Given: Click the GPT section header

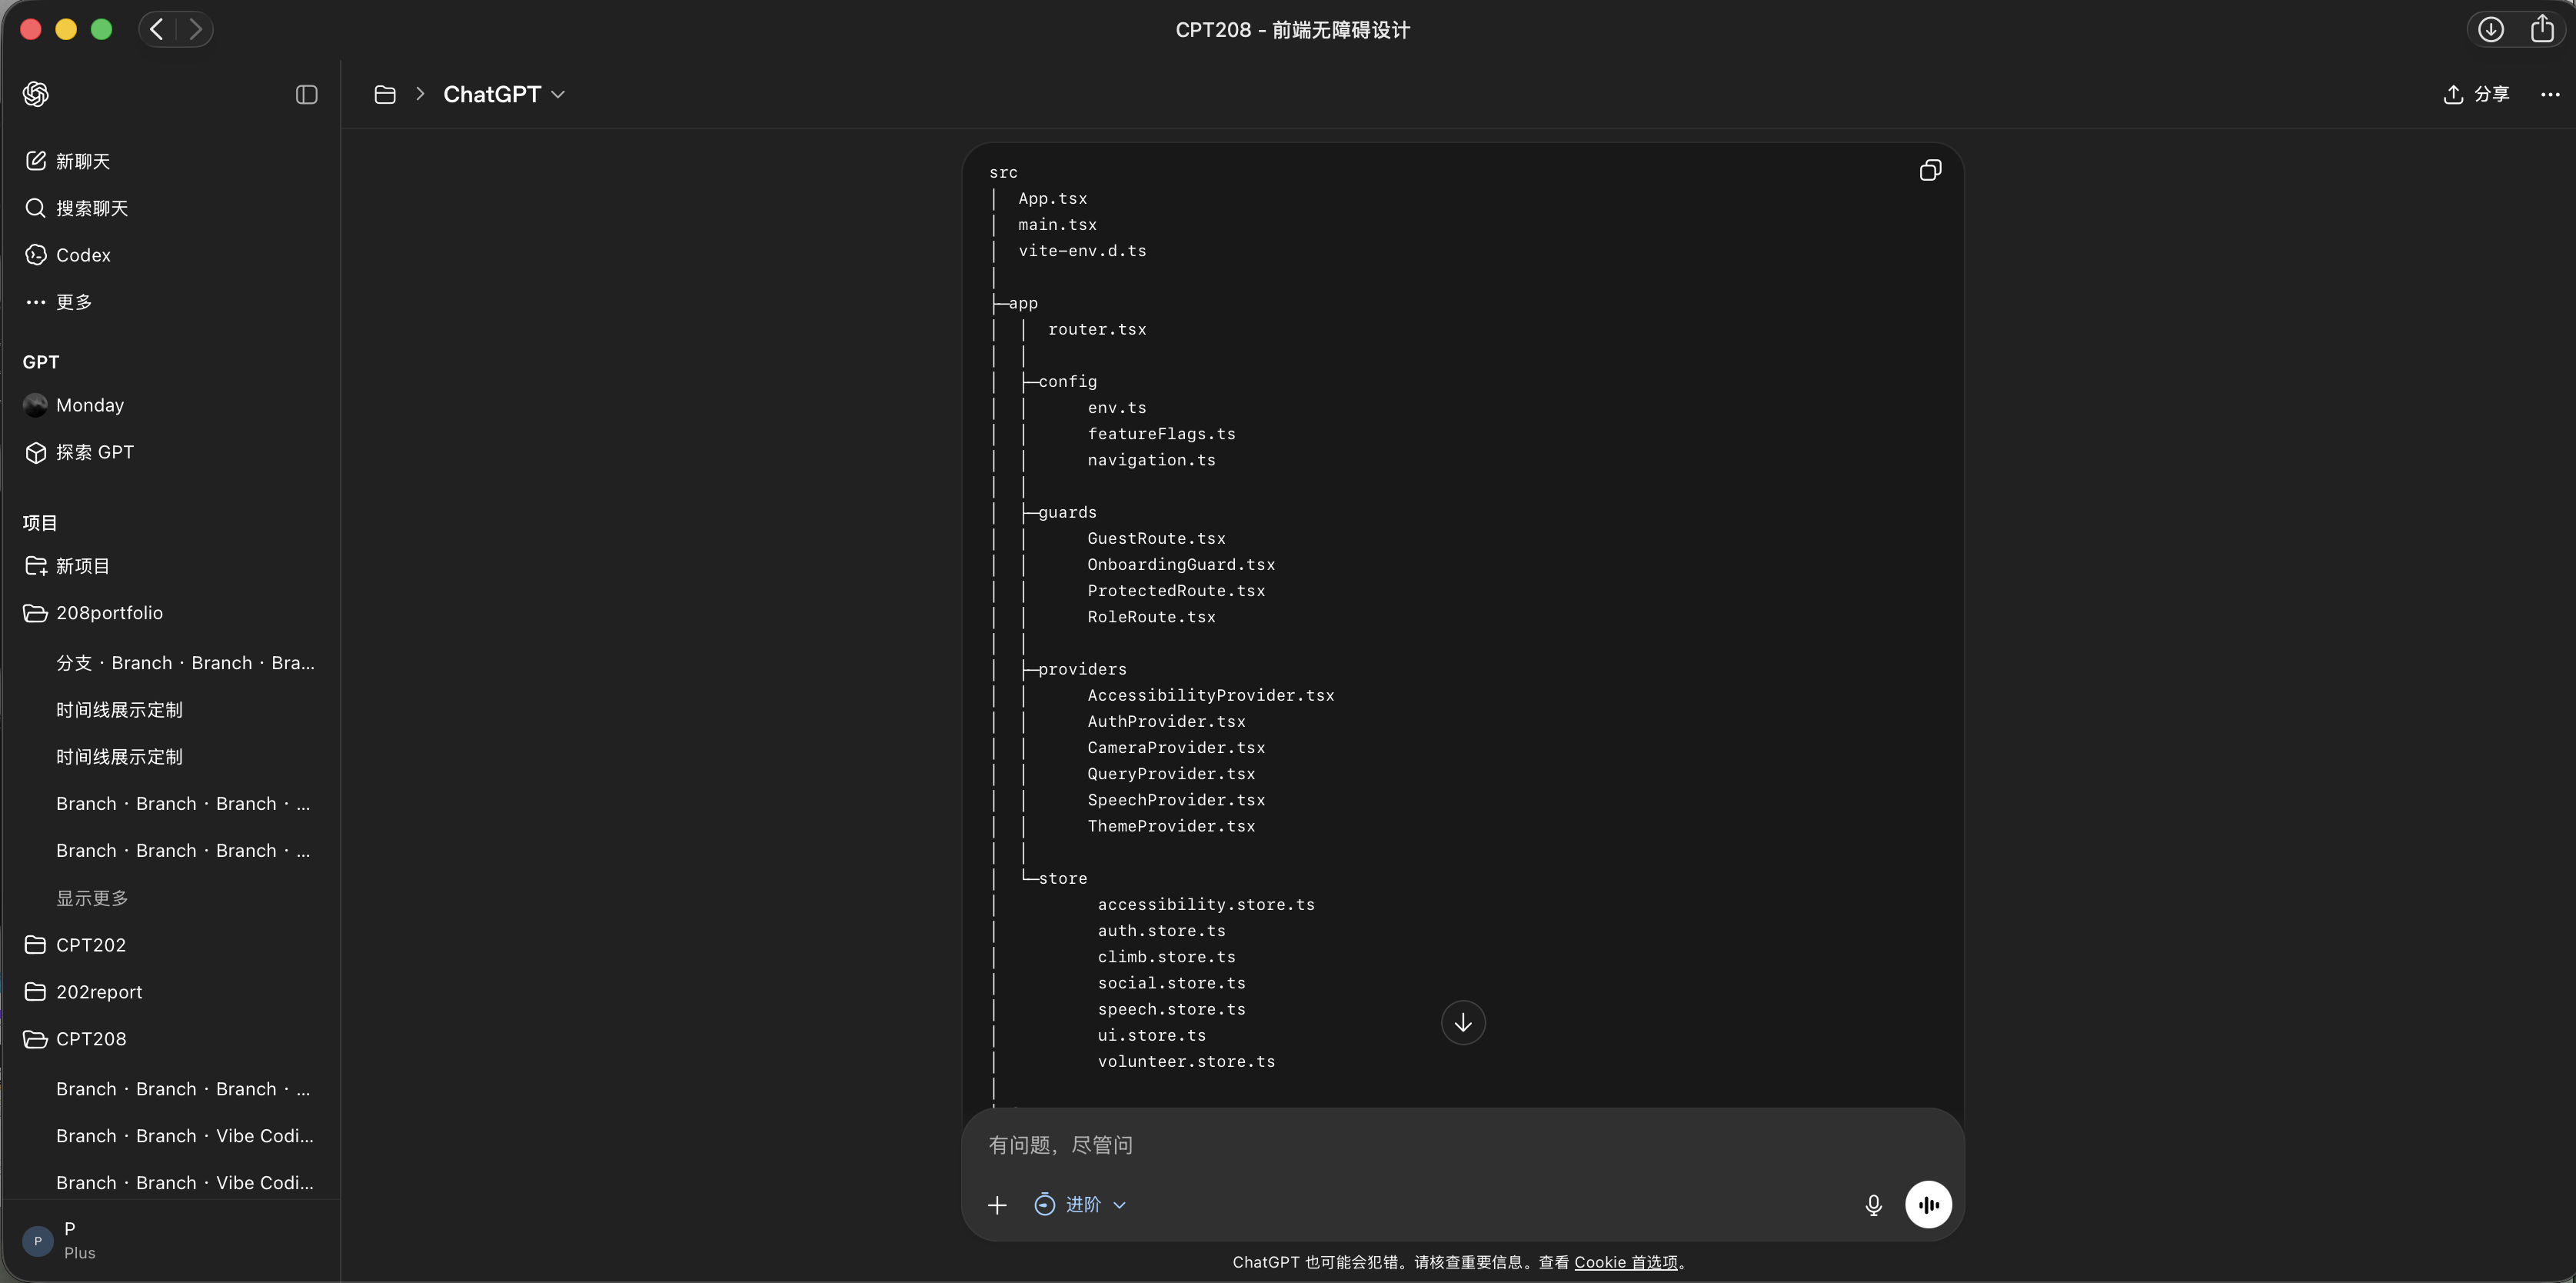Looking at the screenshot, I should [41, 362].
